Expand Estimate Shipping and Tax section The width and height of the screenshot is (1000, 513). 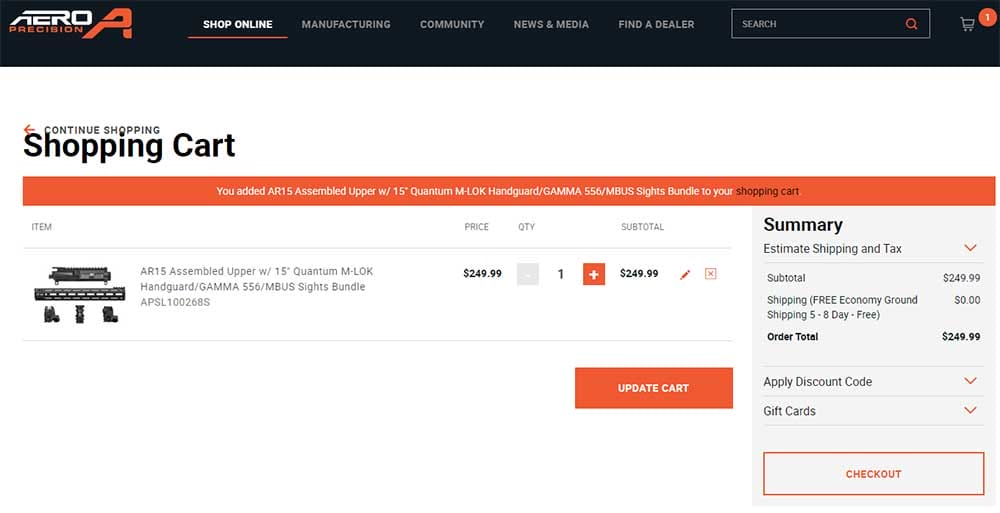click(x=874, y=248)
